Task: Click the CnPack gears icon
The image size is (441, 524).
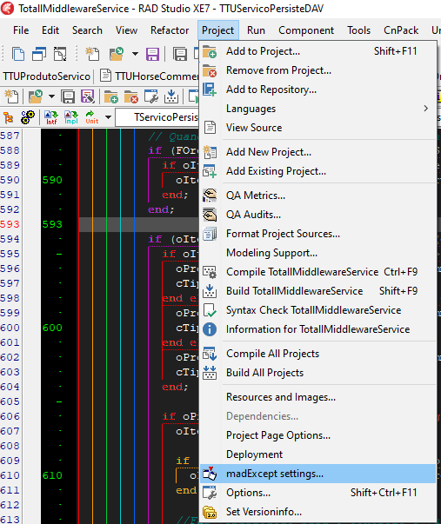Action: 28,117
